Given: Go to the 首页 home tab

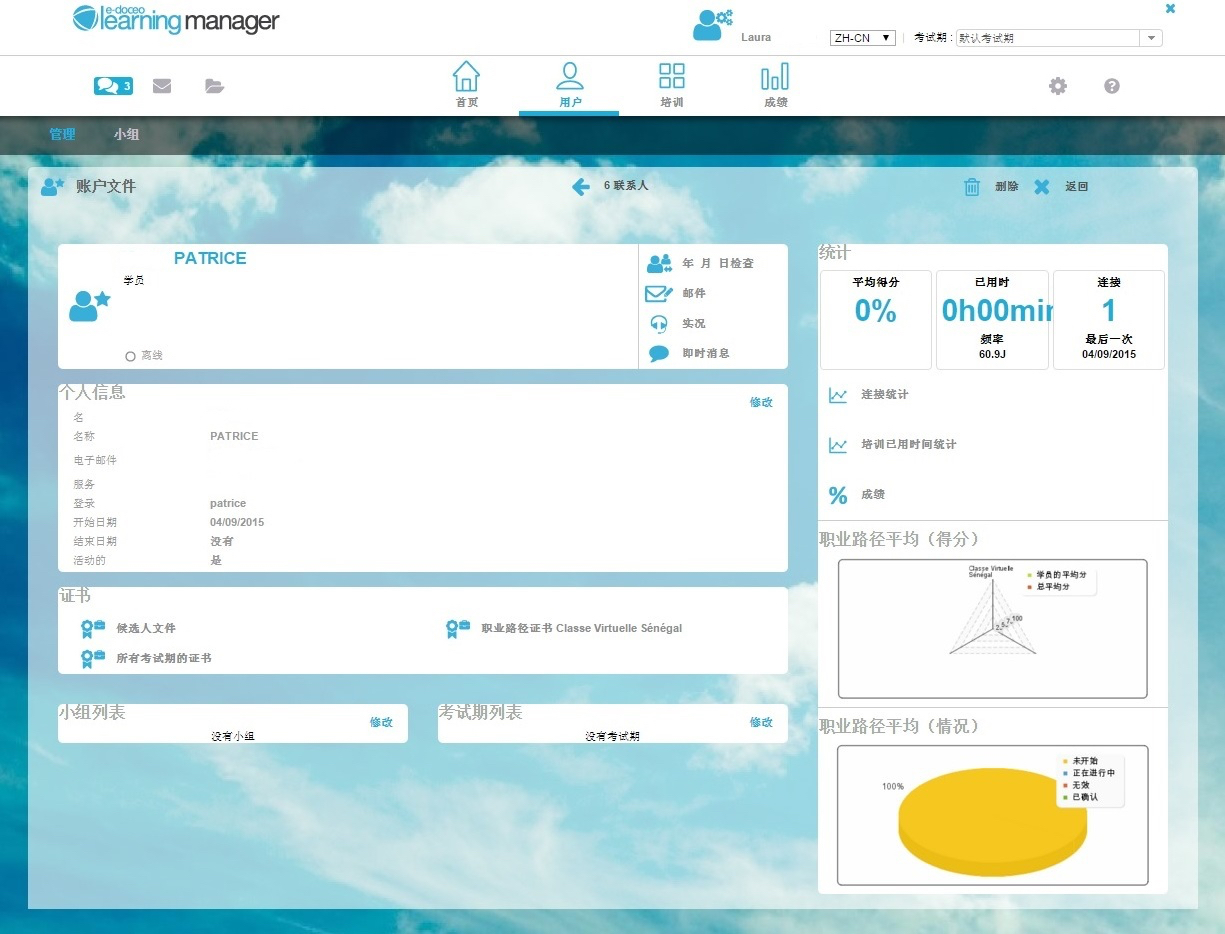Looking at the screenshot, I should coord(466,85).
